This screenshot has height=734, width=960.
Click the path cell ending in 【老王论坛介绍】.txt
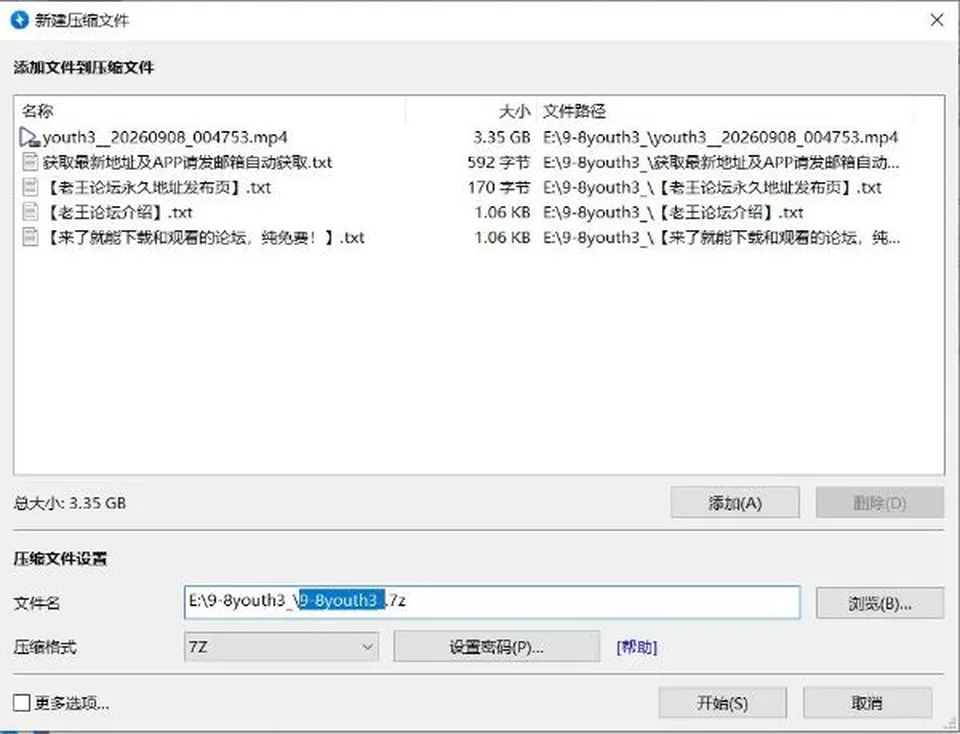tap(673, 212)
